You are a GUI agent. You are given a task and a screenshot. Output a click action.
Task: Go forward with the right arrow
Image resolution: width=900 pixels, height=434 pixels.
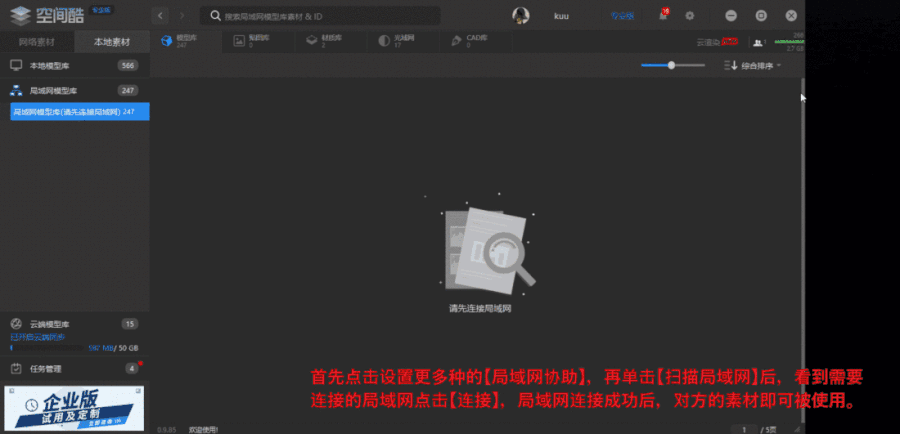182,16
